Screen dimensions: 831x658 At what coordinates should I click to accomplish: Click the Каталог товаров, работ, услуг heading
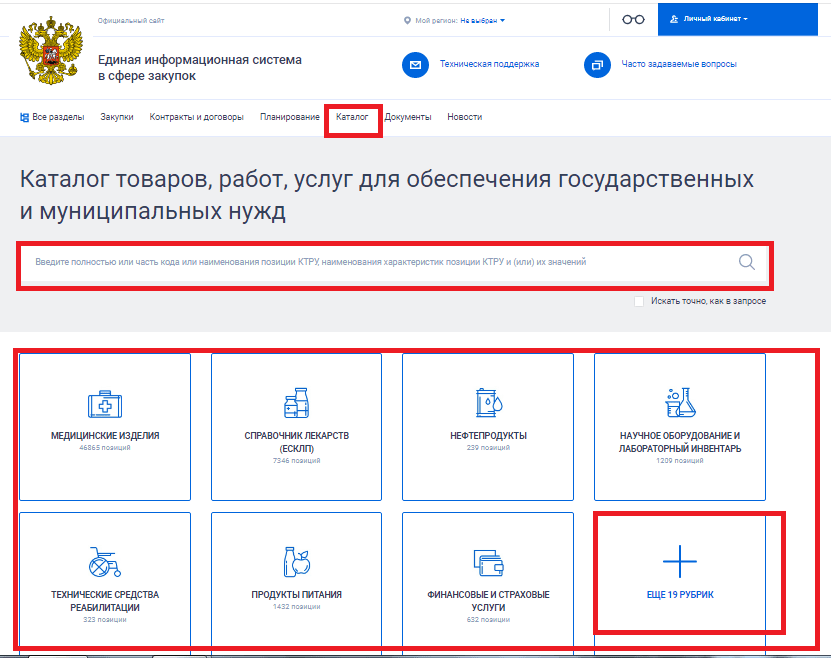[387, 195]
